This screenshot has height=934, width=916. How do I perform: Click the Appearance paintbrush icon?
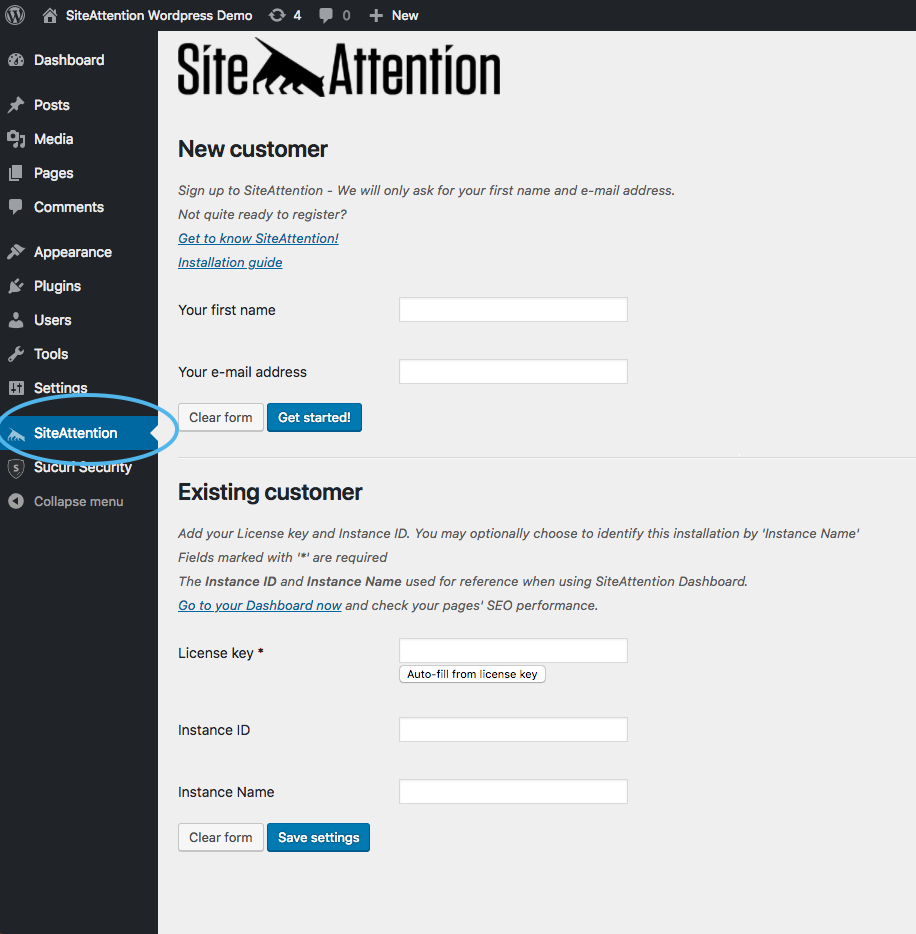pos(16,252)
